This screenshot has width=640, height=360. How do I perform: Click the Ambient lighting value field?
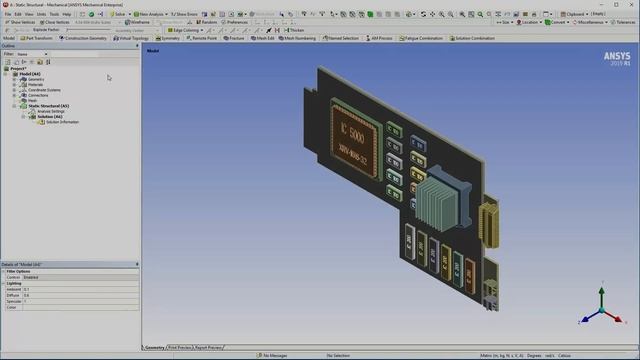80,289
